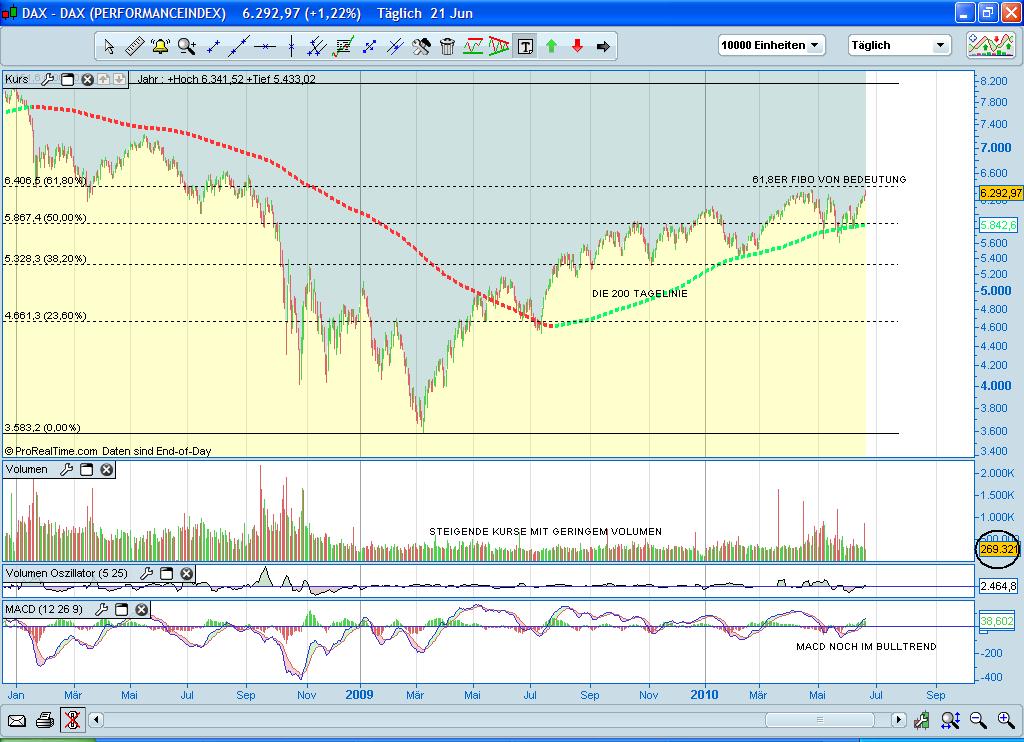
Task: Click the 4.661,3 (23,60%) Fibonacci label
Action: tap(45, 315)
